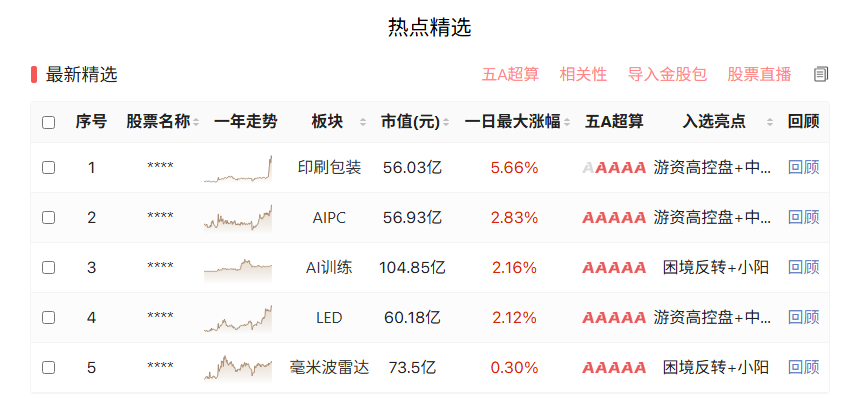This screenshot has width=850, height=403.
Task: Sort by 板块 column arrows
Action: click(363, 123)
